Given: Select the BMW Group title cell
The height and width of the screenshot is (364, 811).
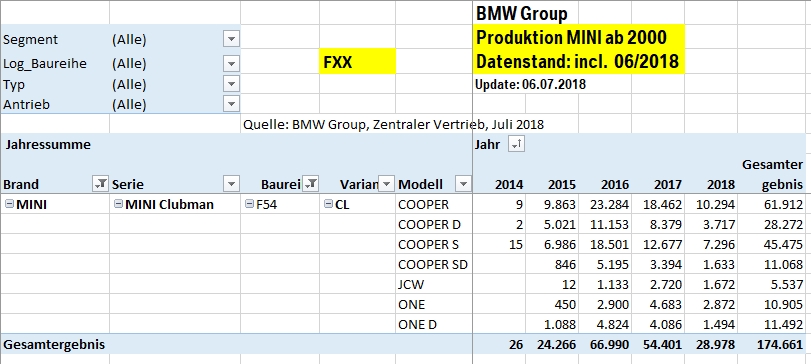Looking at the screenshot, I should click(x=521, y=14).
